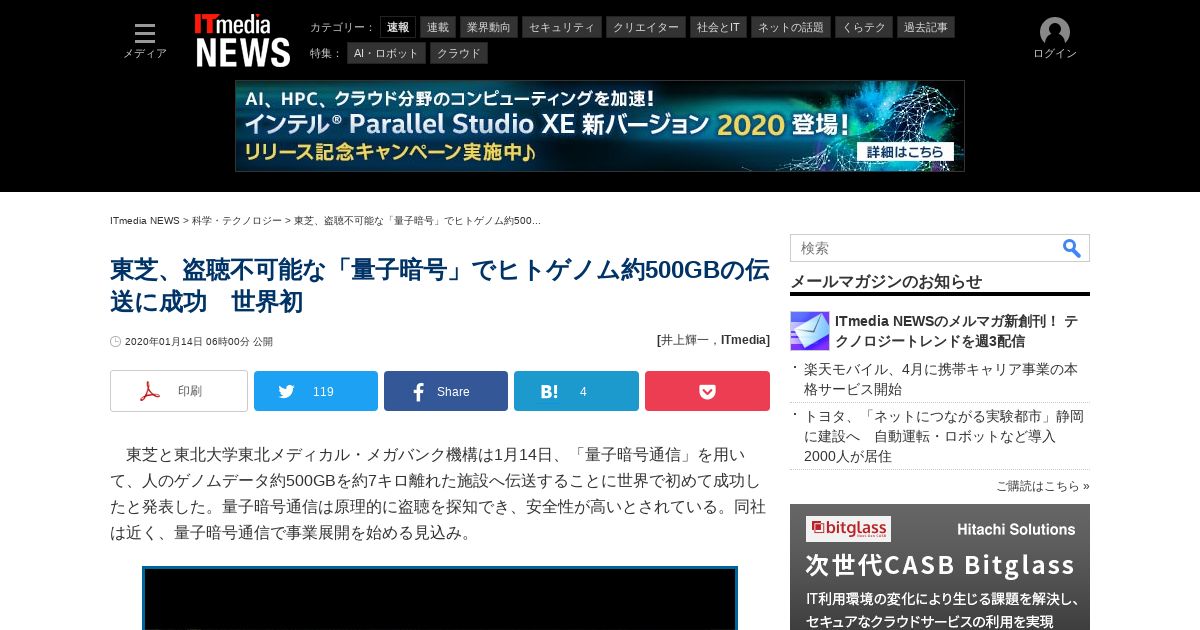Select the くらテク category
This screenshot has height=630, width=1200.
pyautogui.click(x=864, y=27)
